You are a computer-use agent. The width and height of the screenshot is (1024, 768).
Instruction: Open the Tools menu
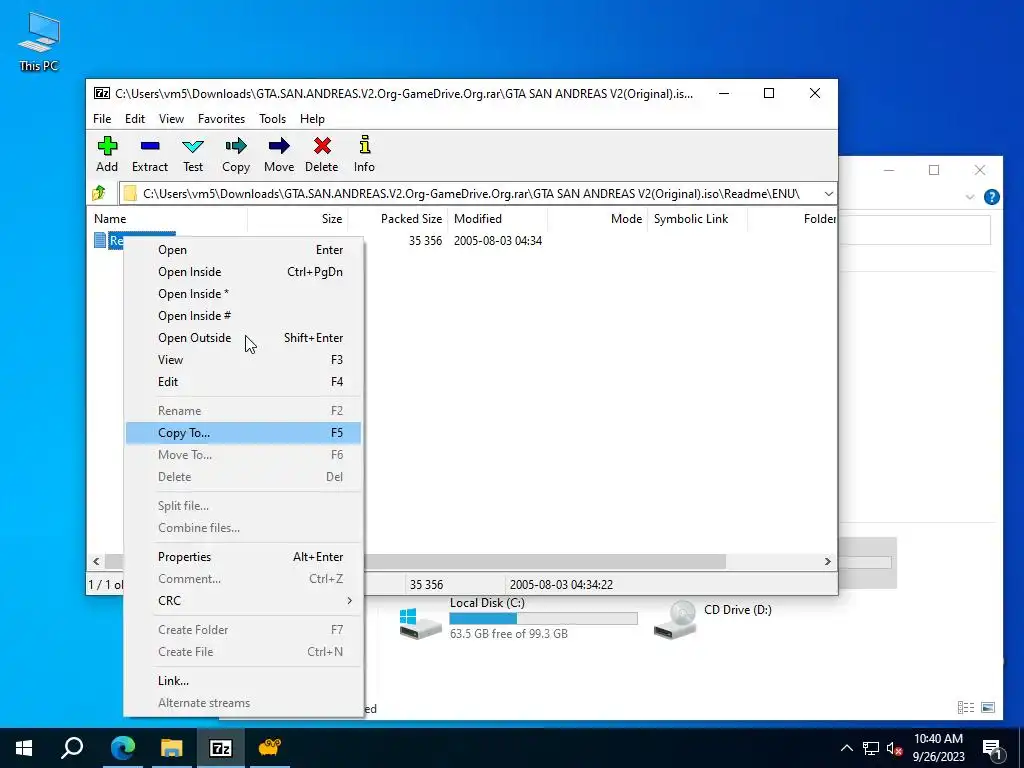272,119
